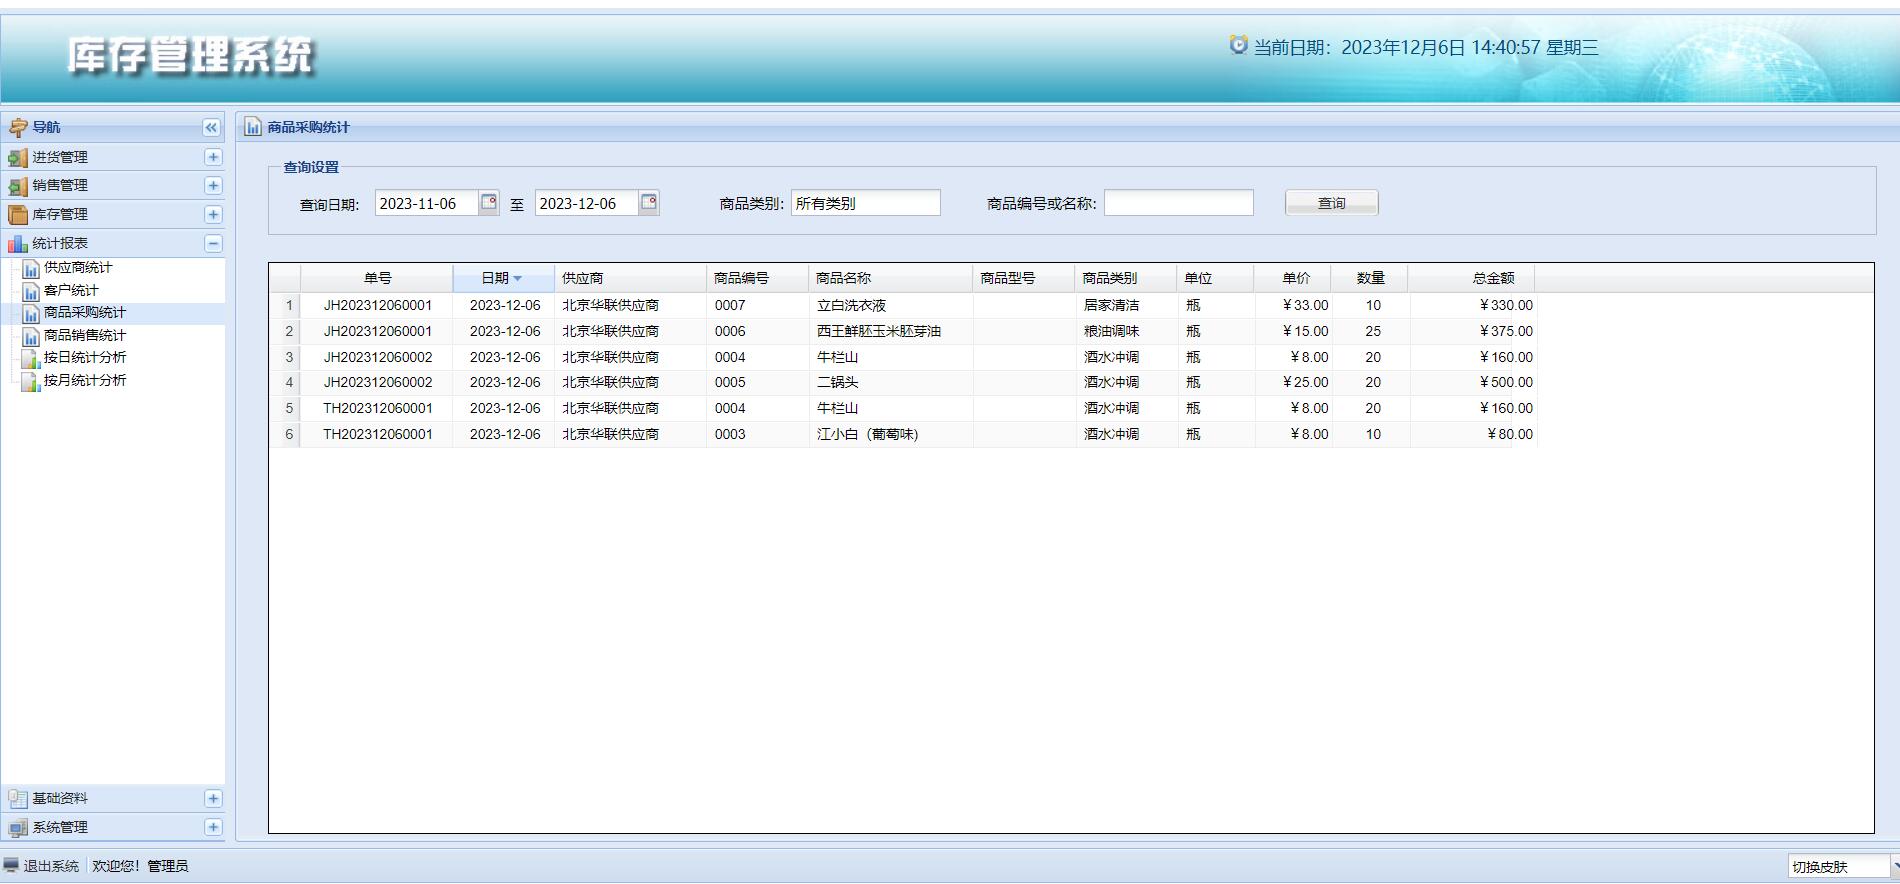Open the 商品类别 combo box

[x=866, y=203]
